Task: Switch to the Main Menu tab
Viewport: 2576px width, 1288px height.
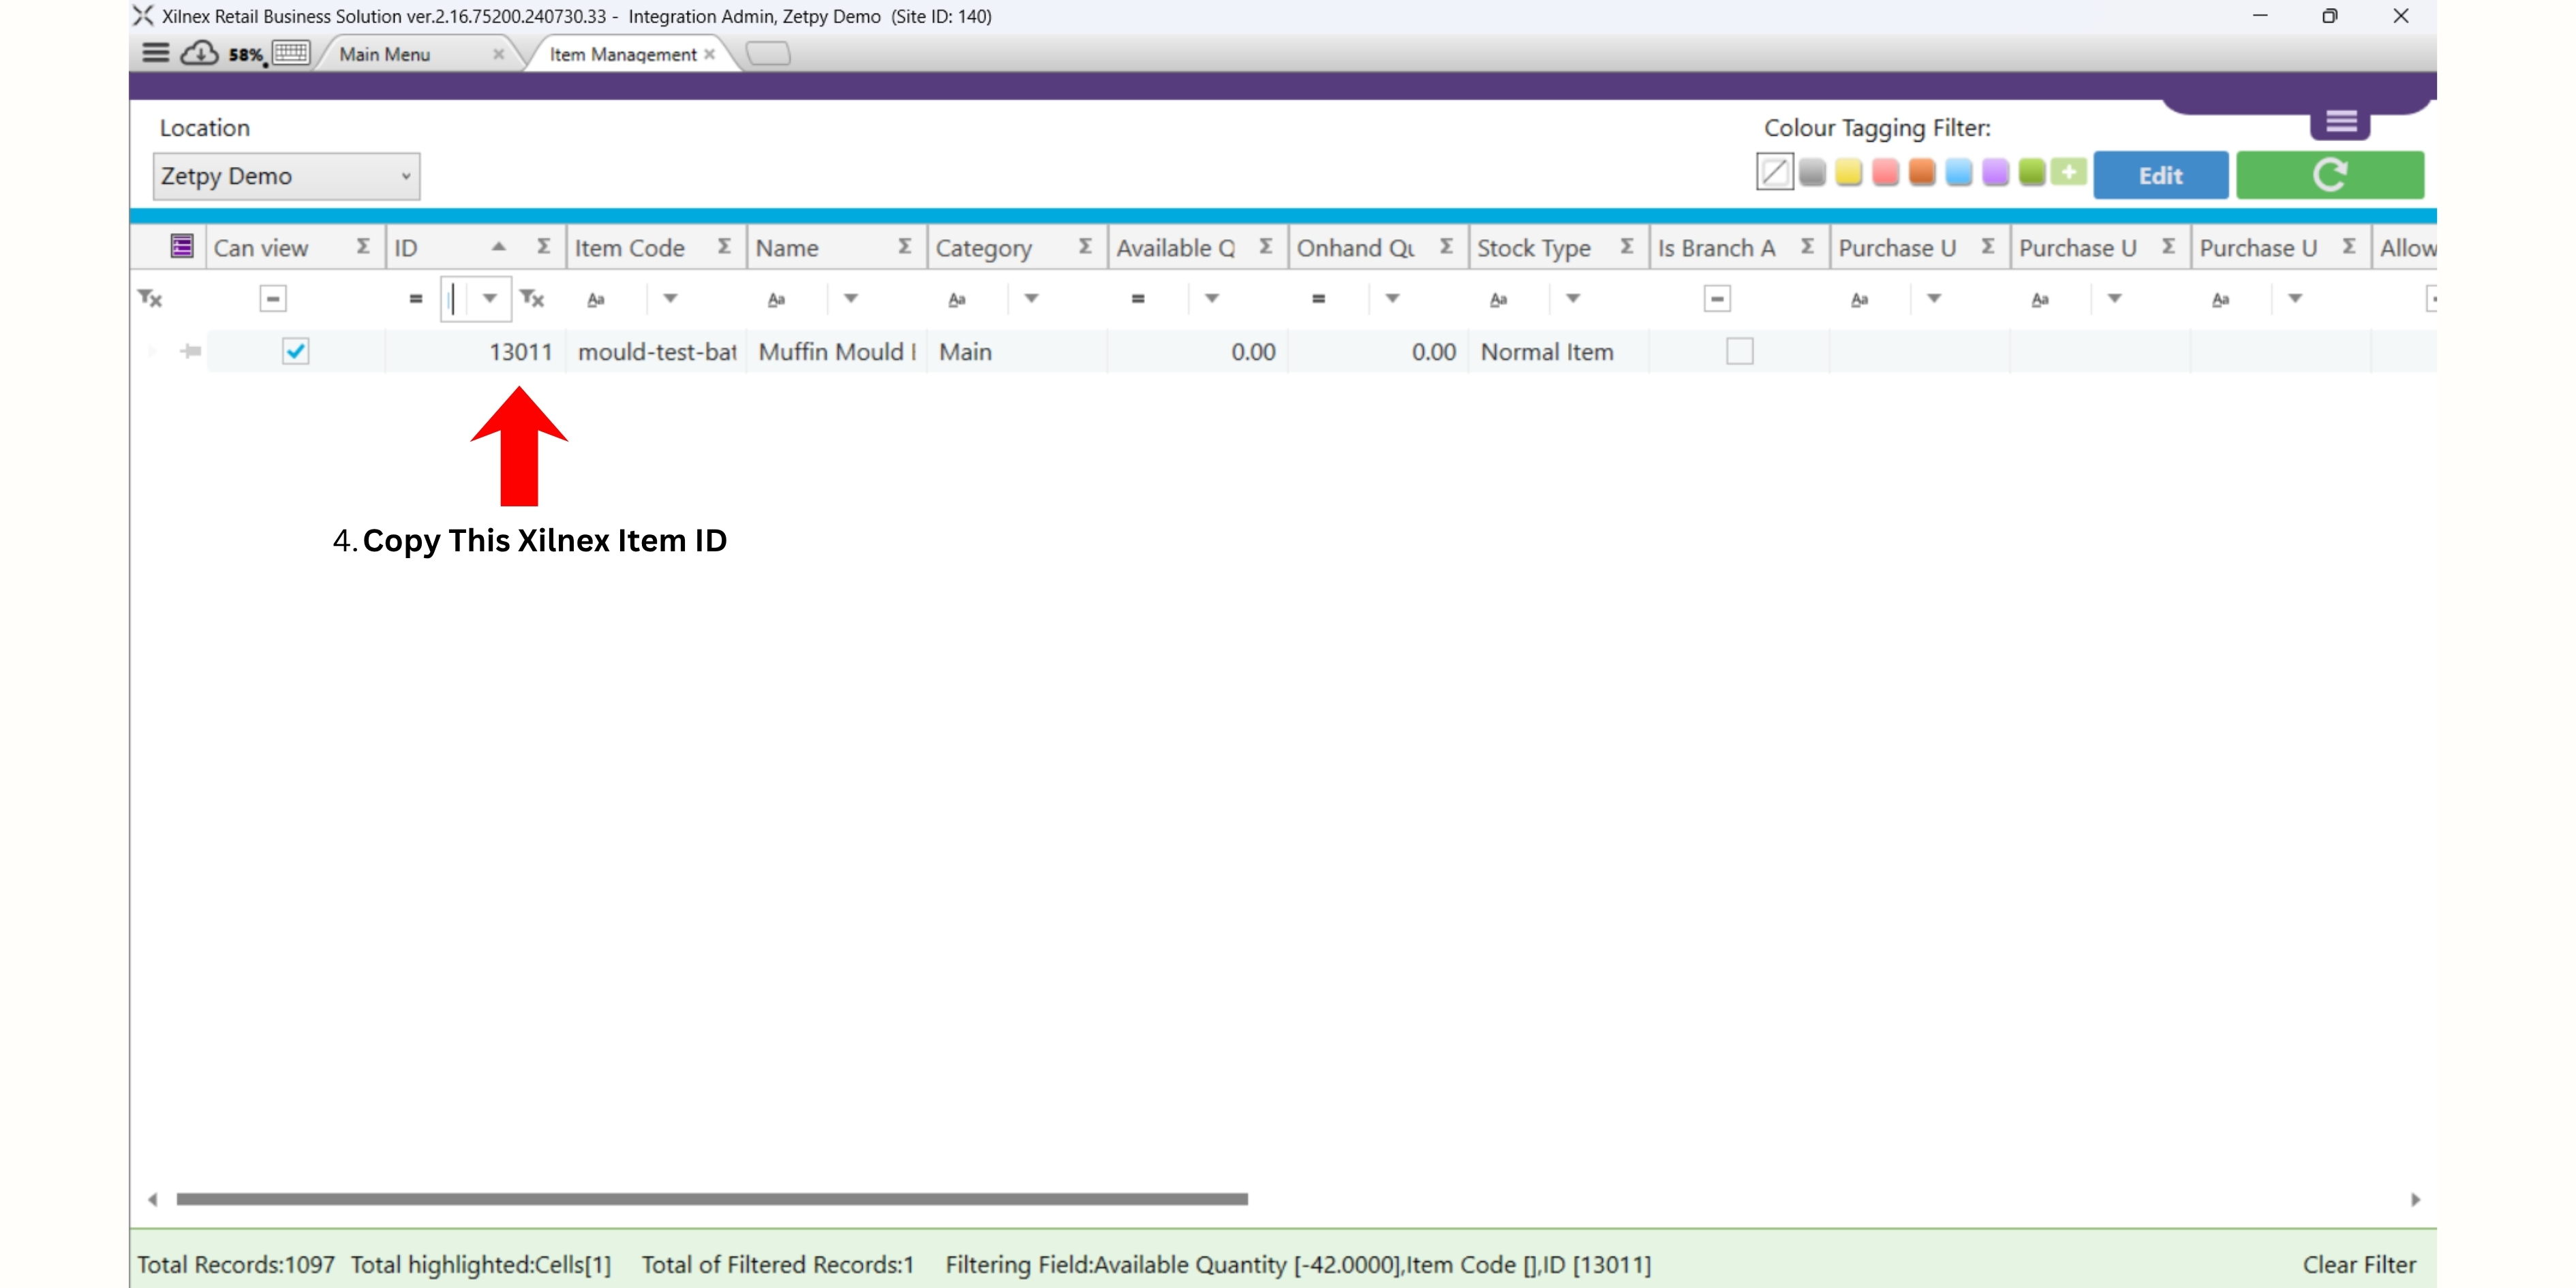Action: click(x=384, y=54)
